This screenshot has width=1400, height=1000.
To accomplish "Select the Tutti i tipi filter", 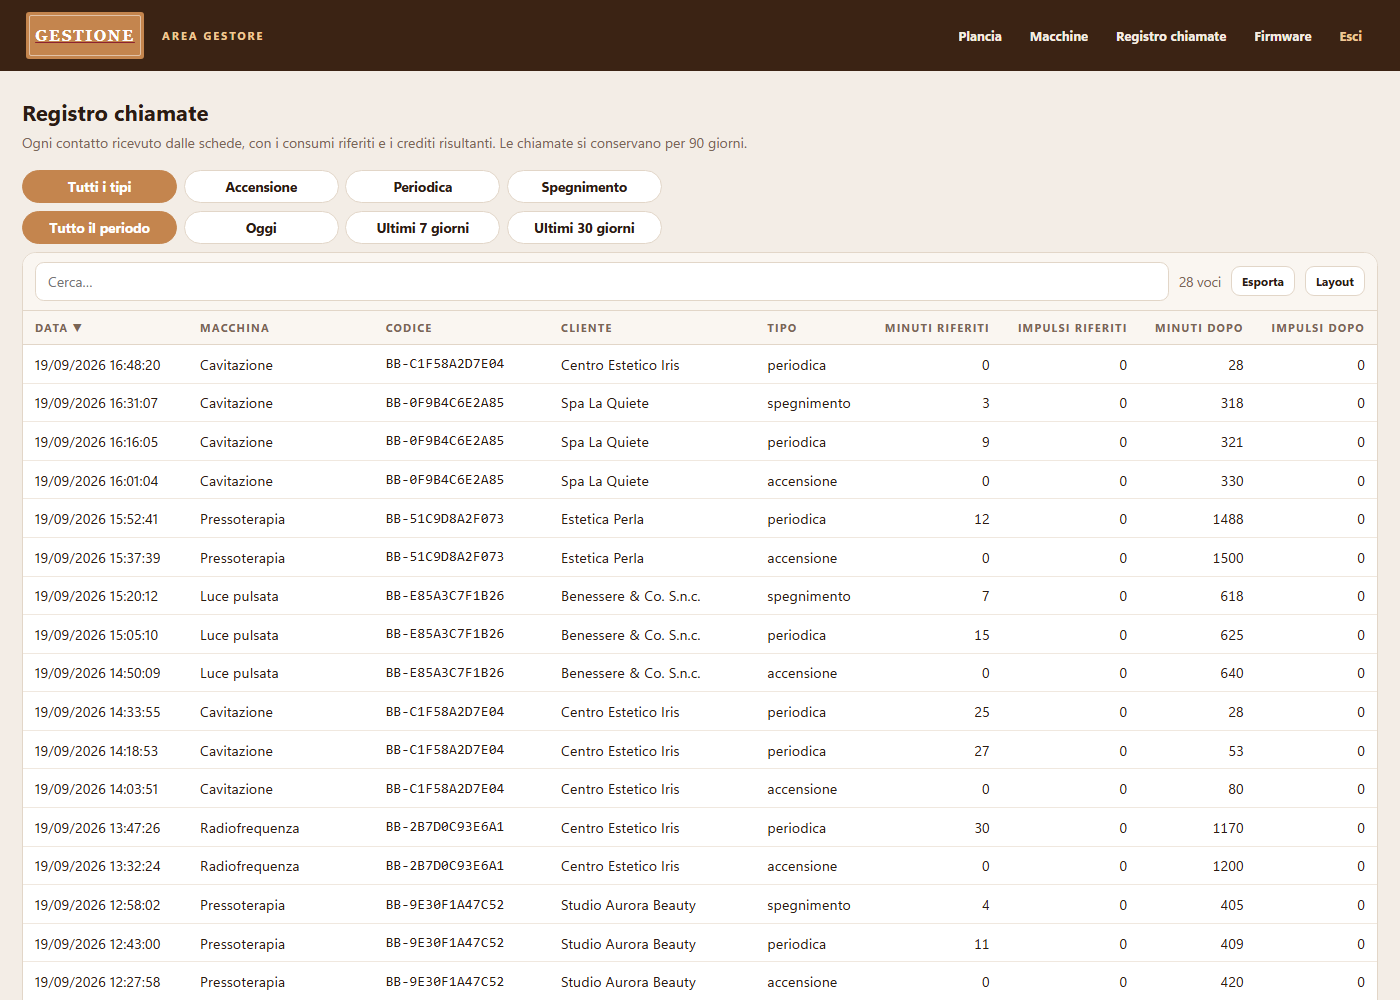I will click(x=100, y=187).
